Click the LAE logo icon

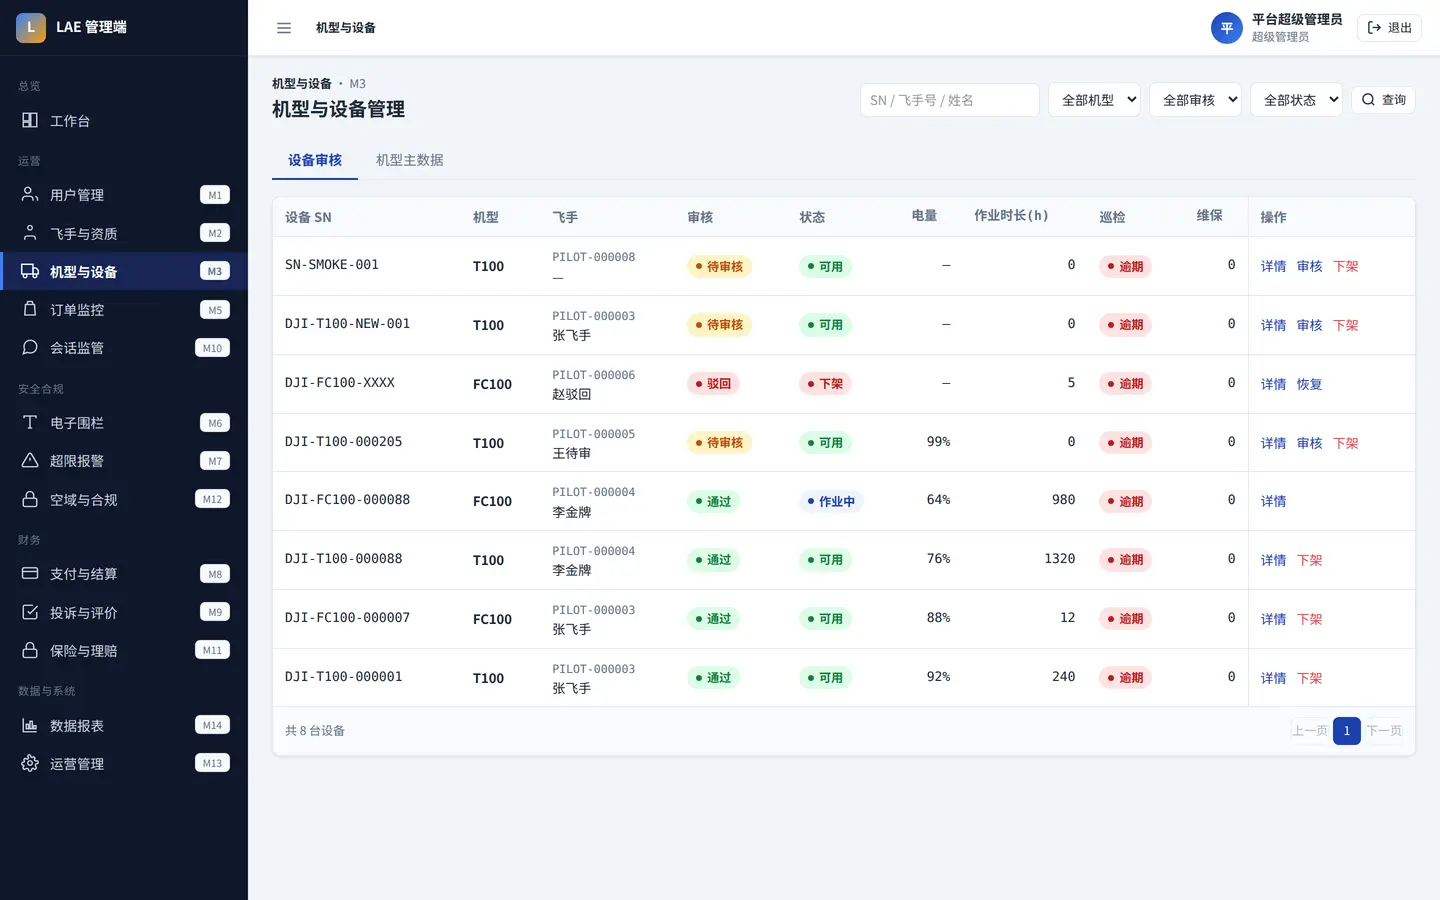(31, 28)
